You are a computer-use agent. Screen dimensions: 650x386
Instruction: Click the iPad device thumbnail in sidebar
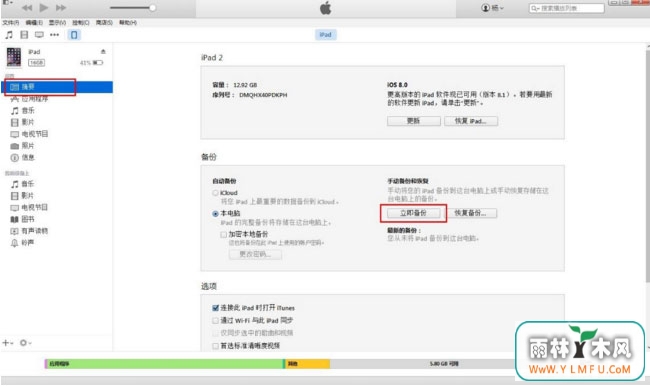coord(14,57)
